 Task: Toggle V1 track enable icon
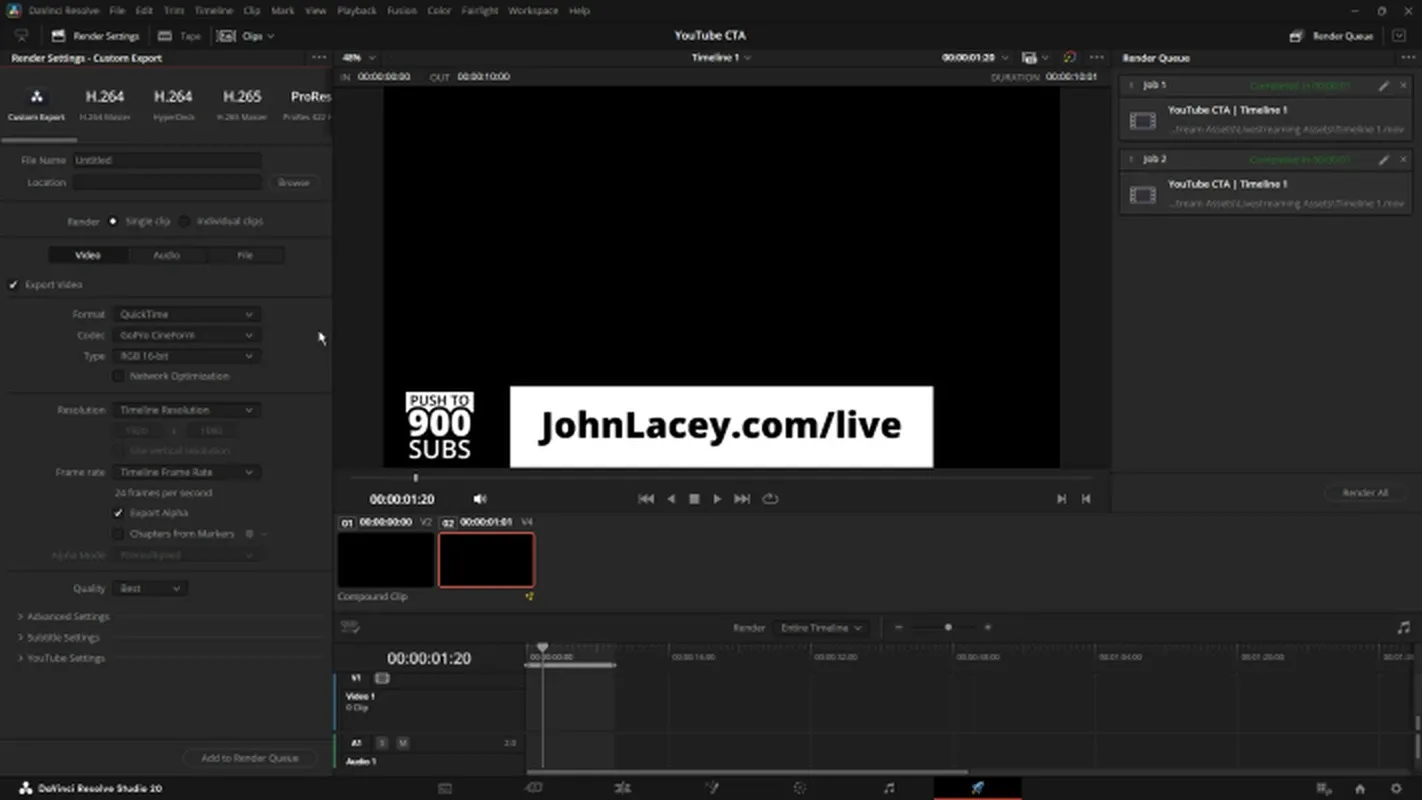coord(381,678)
